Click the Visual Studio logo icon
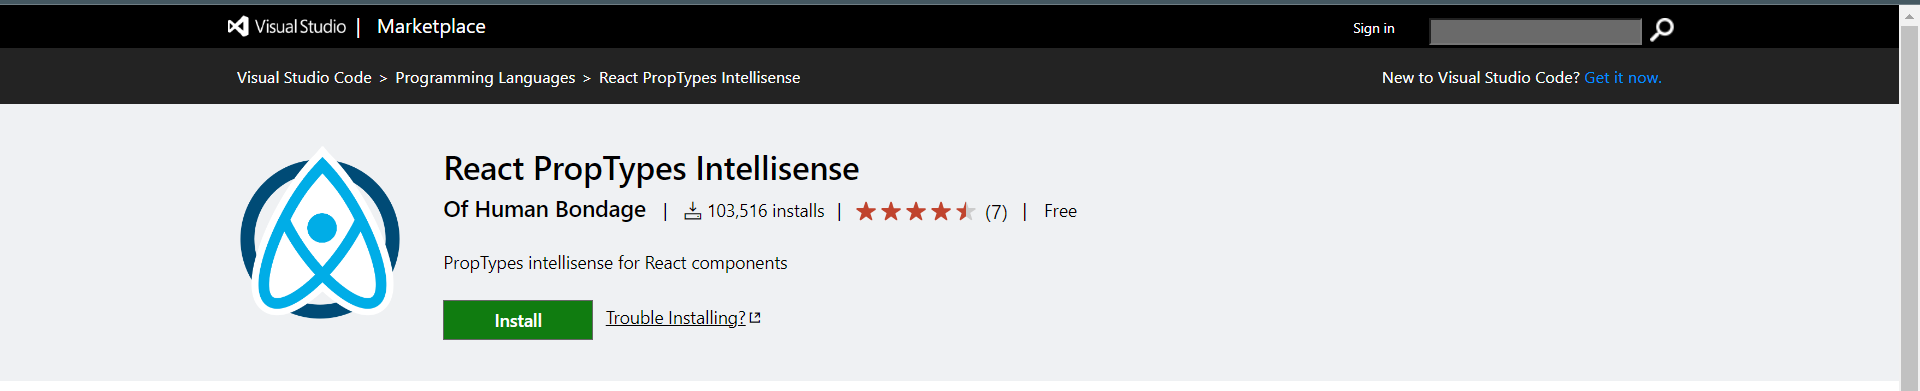The image size is (1920, 391). 238,27
